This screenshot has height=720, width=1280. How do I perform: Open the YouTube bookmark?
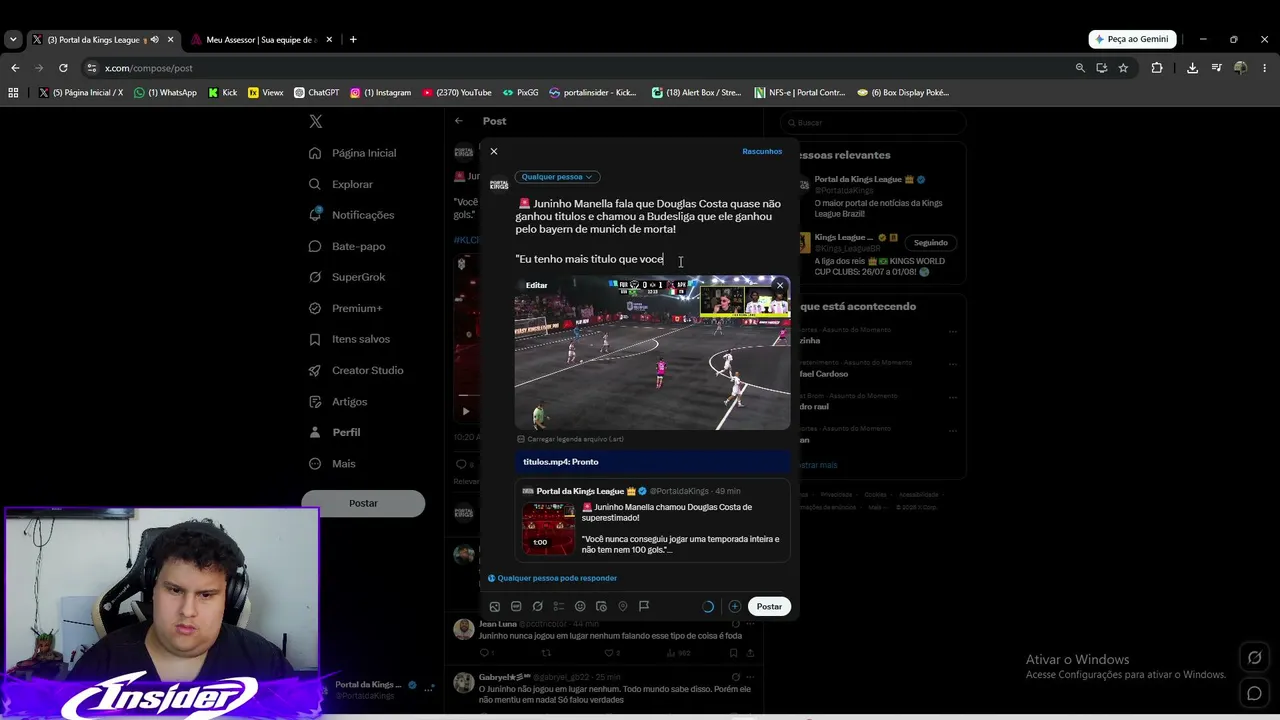[x=457, y=93]
